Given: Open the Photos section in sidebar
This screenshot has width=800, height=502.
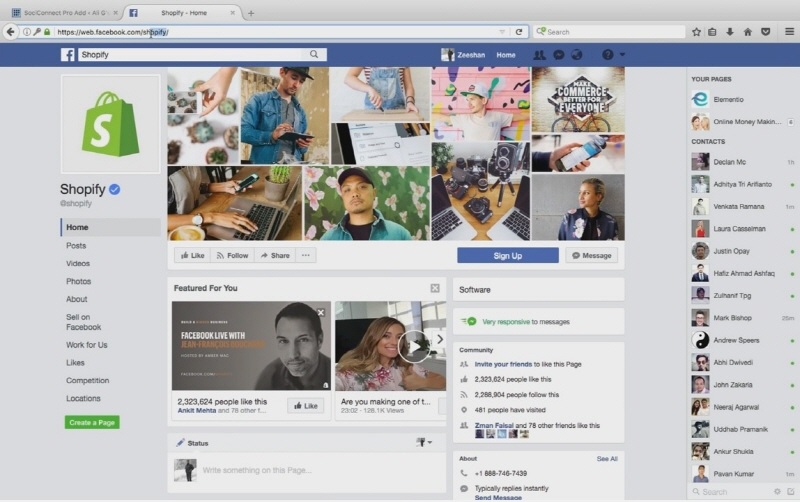Looking at the screenshot, I should 78,281.
